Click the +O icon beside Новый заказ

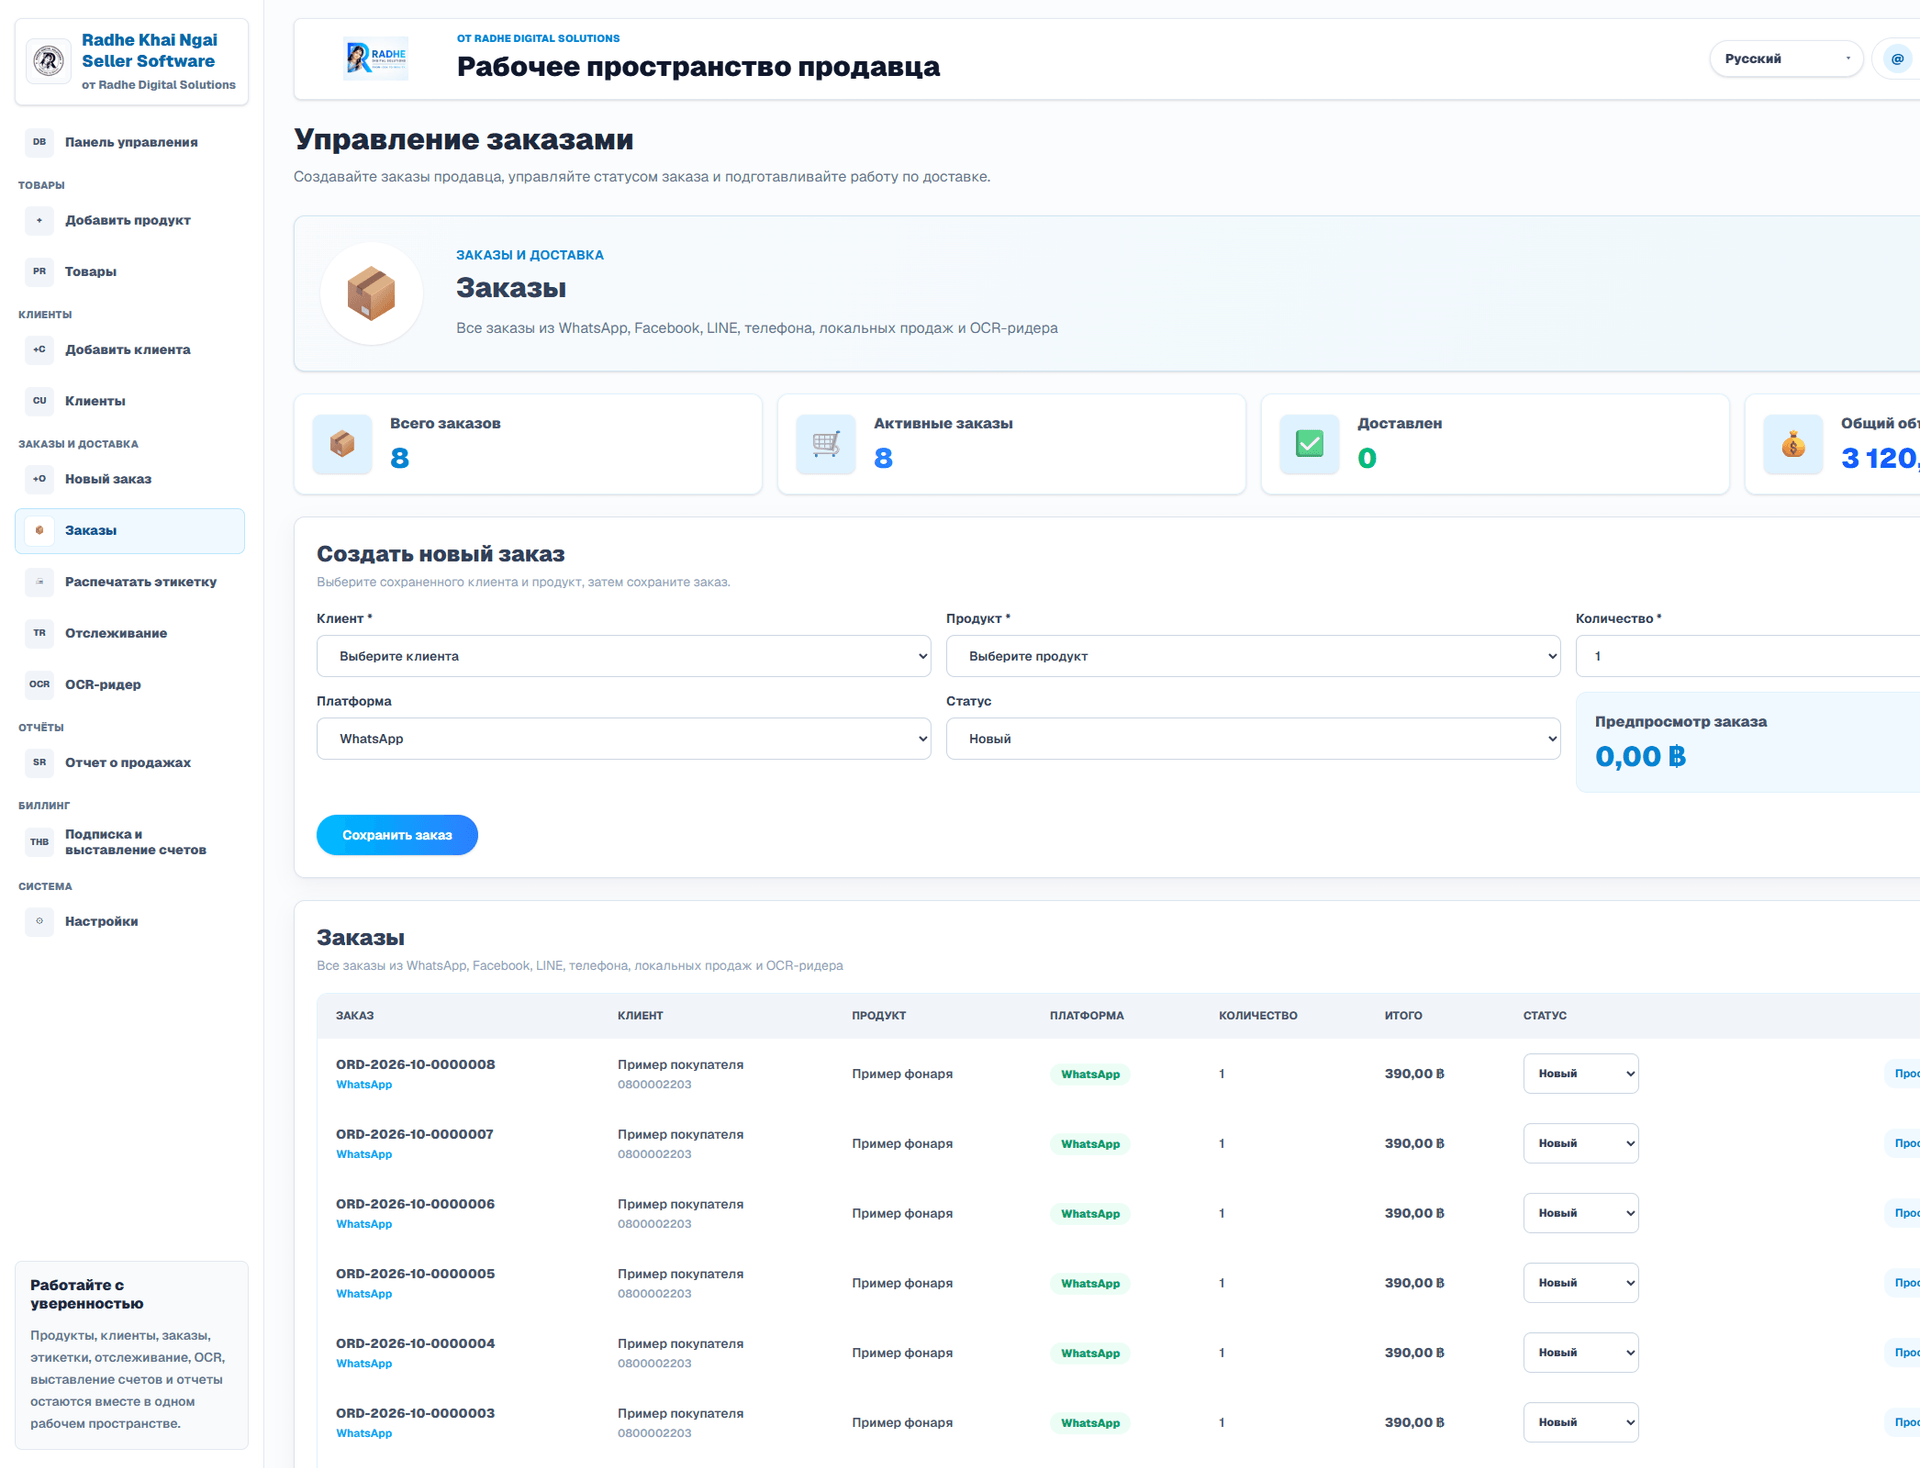tap(39, 479)
